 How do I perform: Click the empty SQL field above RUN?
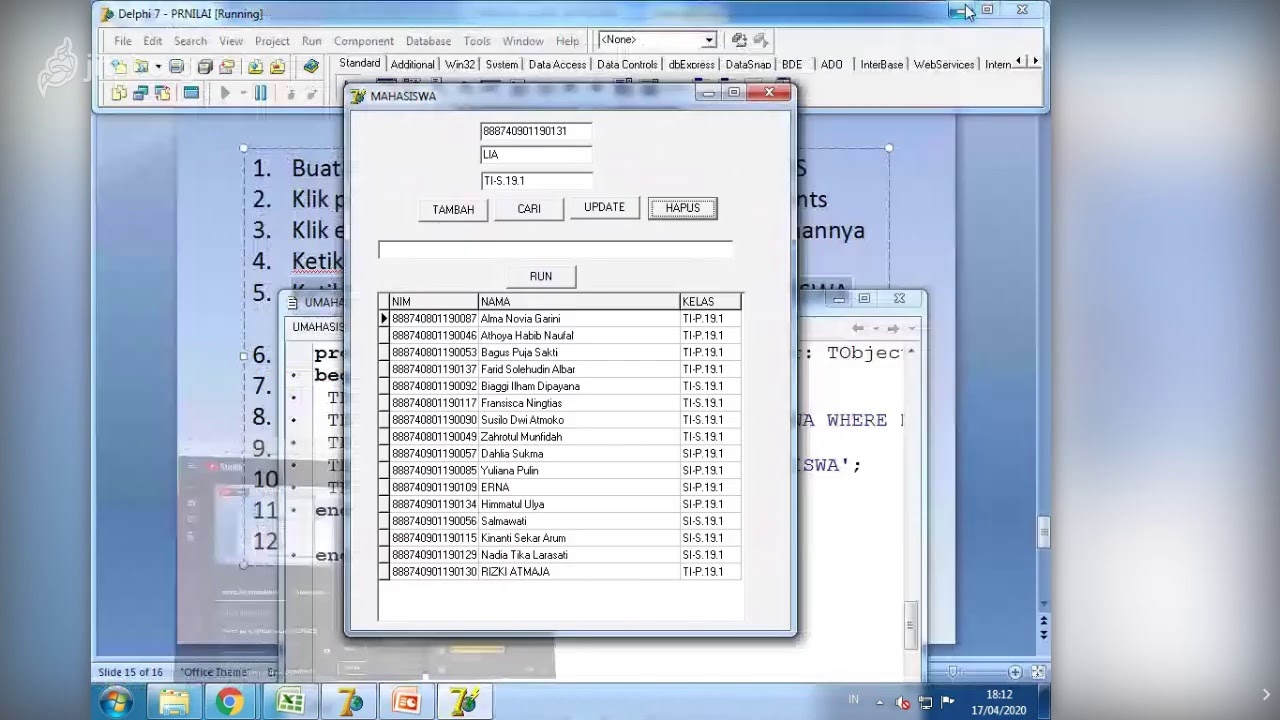pos(555,250)
